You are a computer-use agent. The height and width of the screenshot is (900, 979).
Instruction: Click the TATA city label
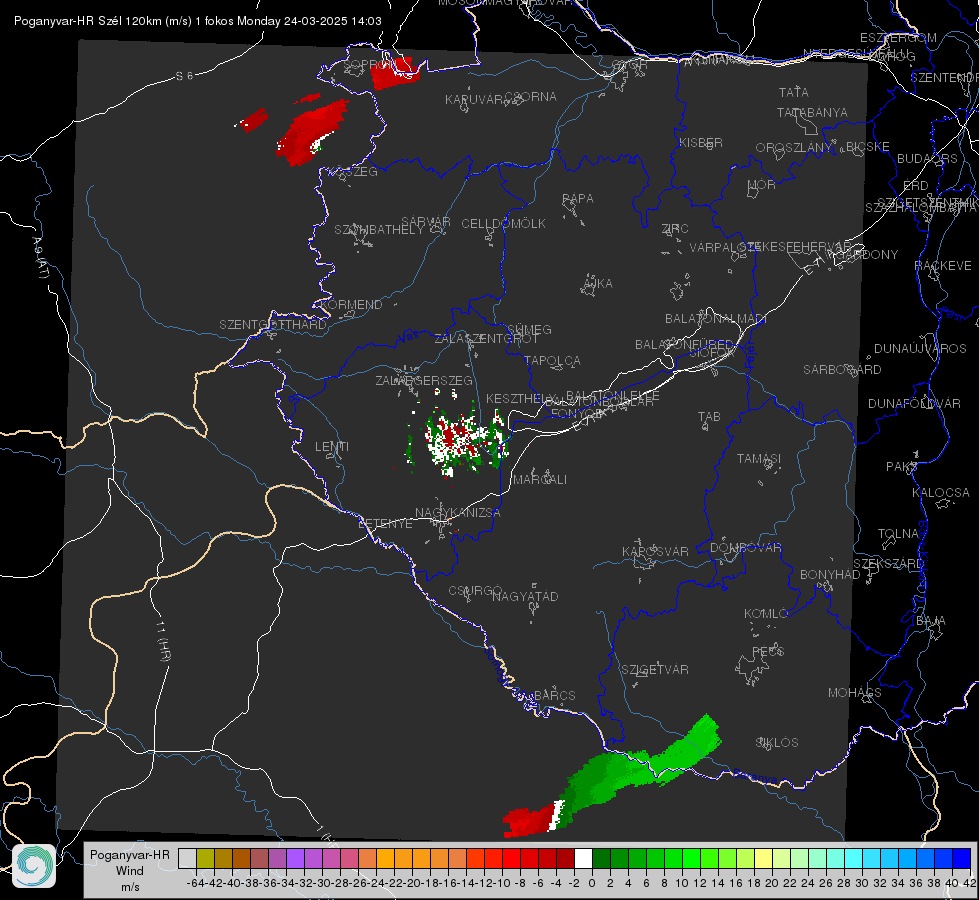point(794,92)
